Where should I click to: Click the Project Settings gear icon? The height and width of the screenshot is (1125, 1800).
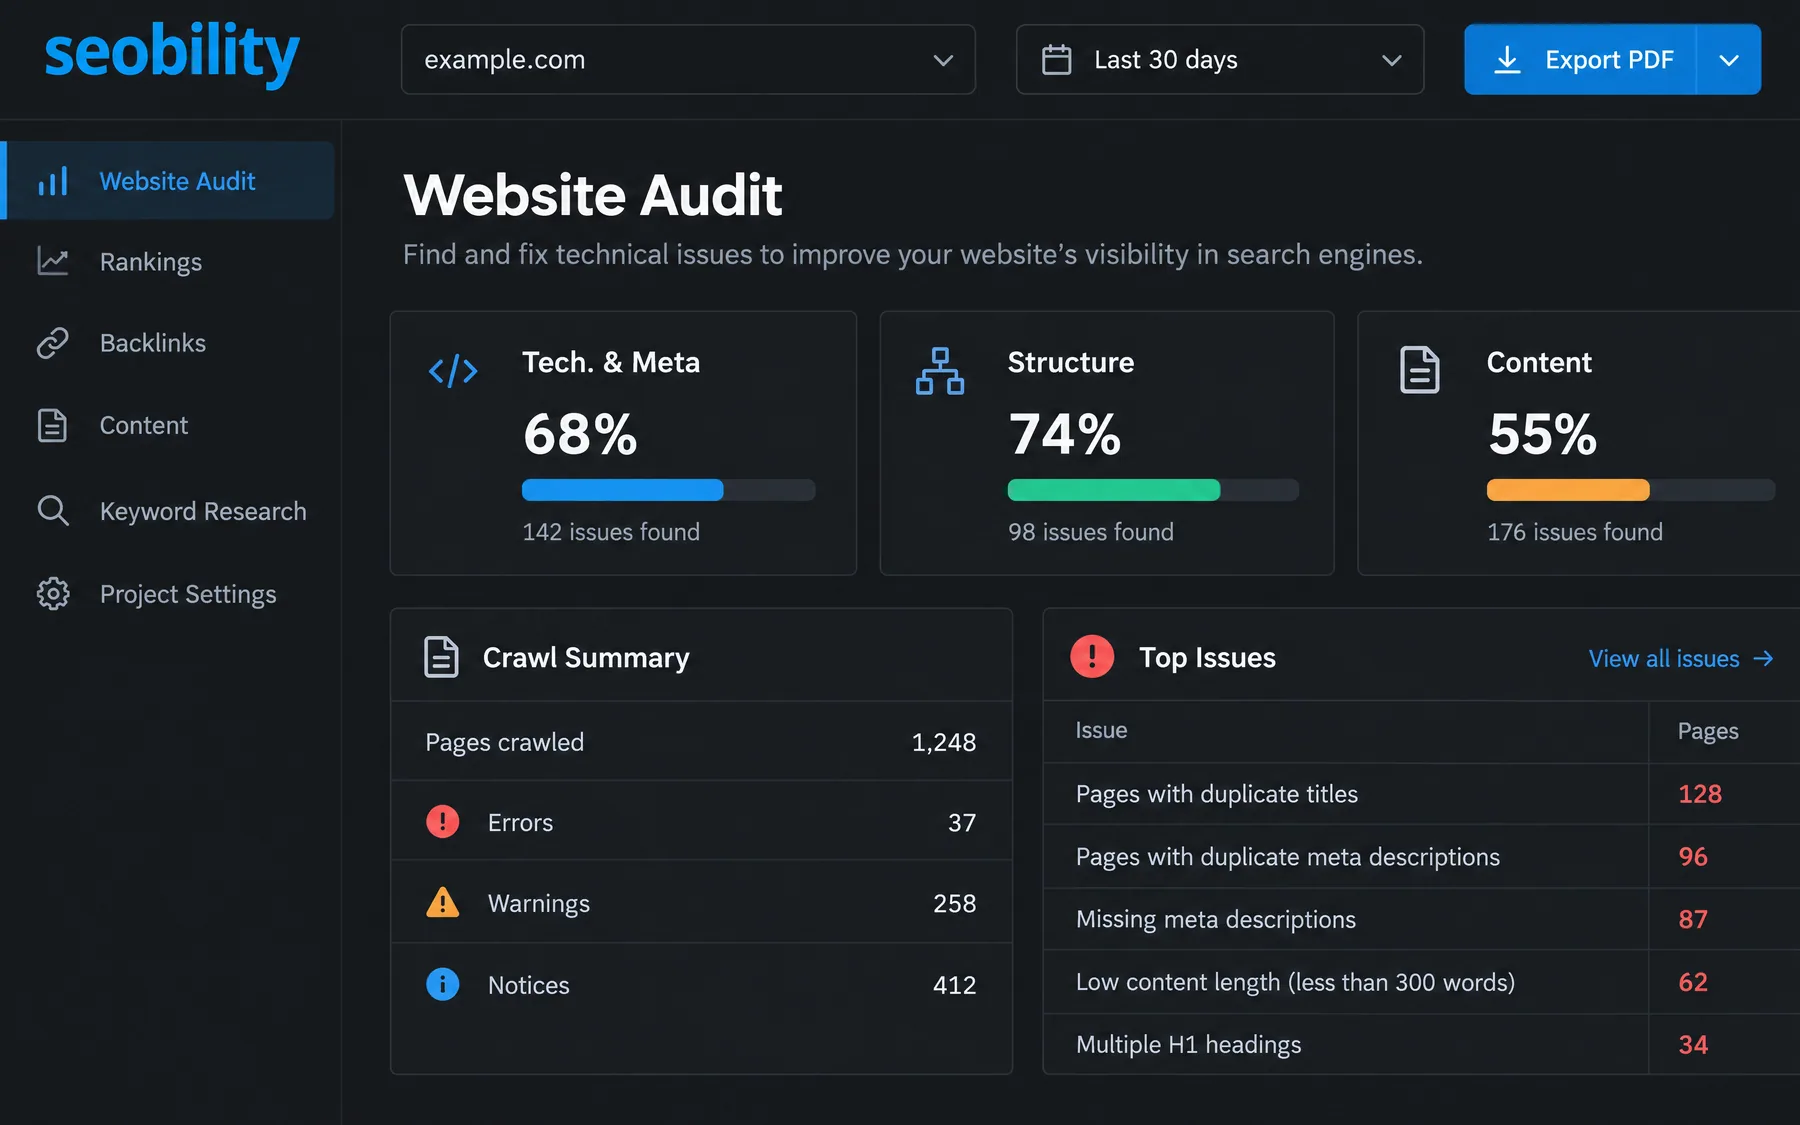53,594
